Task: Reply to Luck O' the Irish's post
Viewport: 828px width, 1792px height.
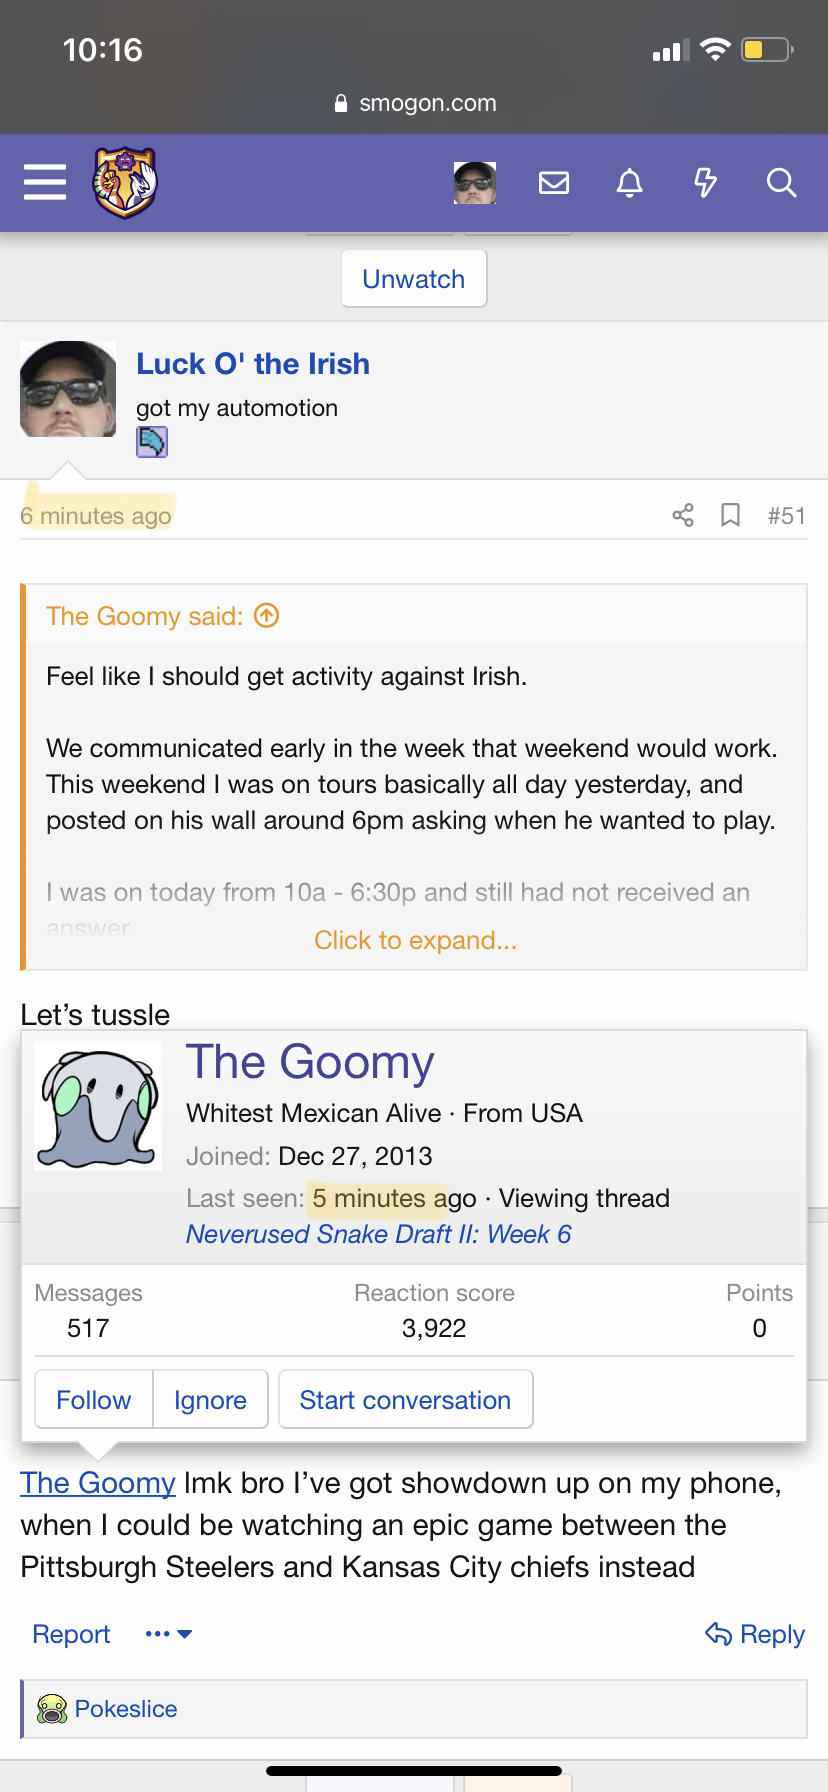Action: coord(756,1634)
